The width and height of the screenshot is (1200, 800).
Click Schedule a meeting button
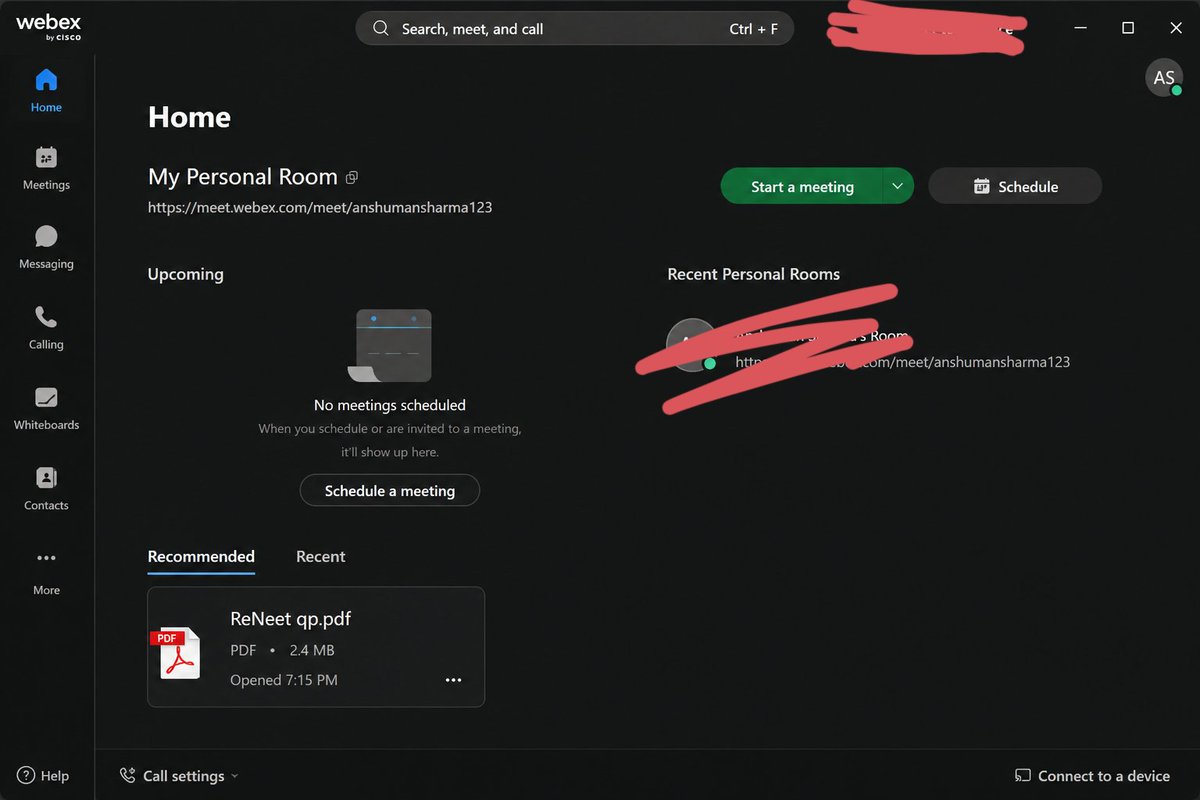point(390,491)
